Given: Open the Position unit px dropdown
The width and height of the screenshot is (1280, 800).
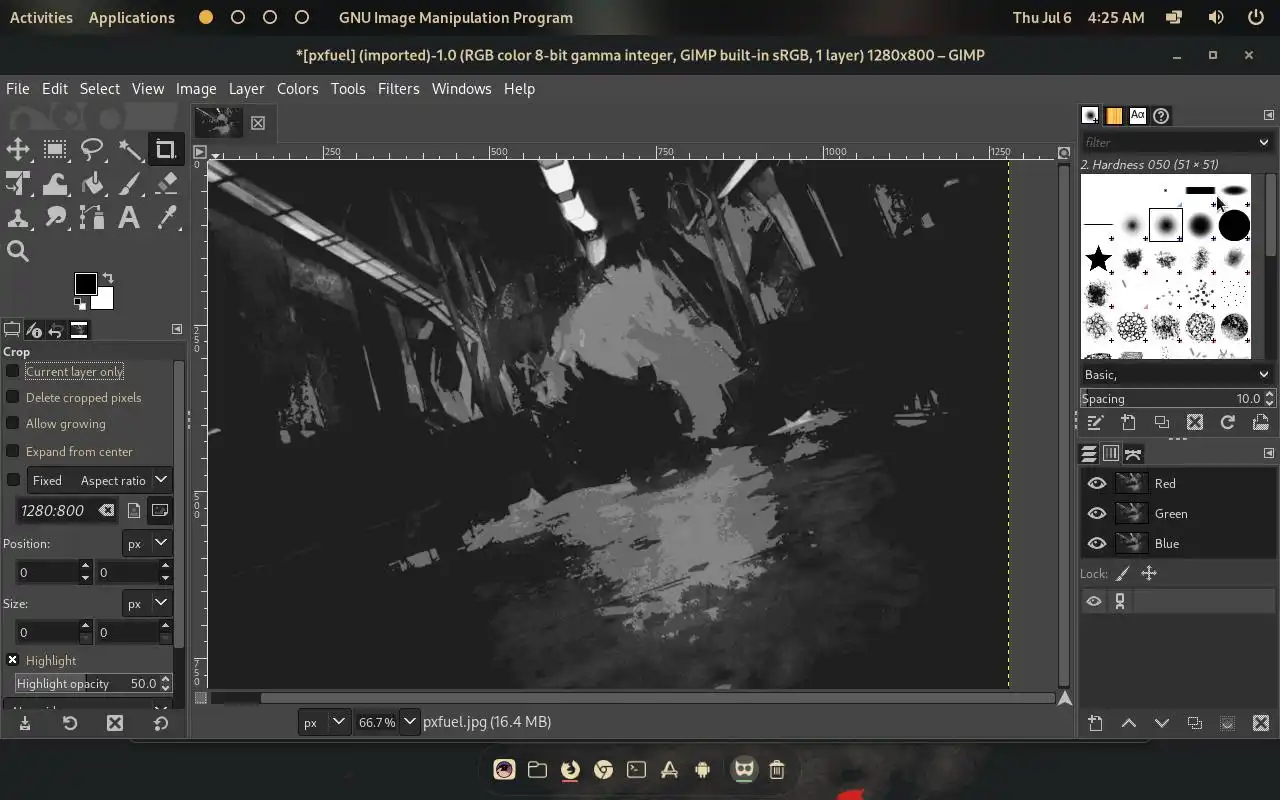Looking at the screenshot, I should coord(147,543).
